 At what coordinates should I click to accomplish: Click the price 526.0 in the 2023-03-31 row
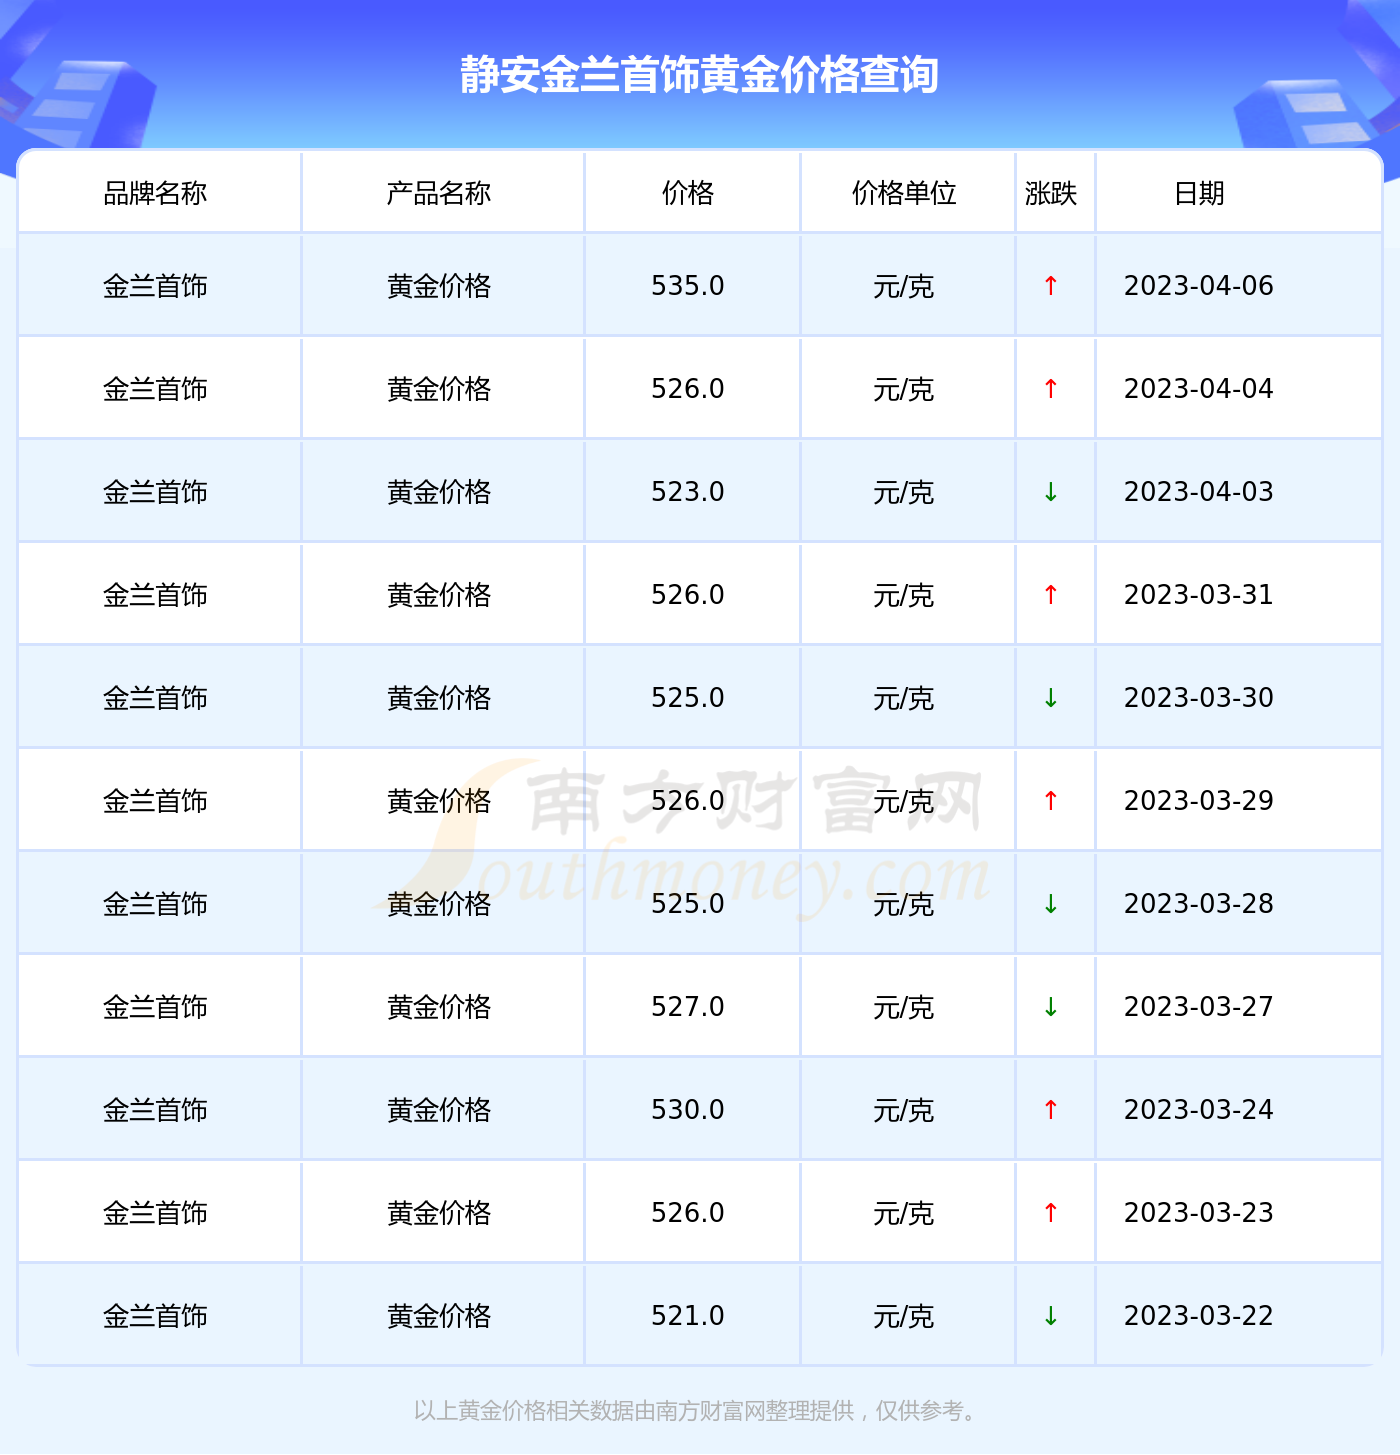[688, 595]
